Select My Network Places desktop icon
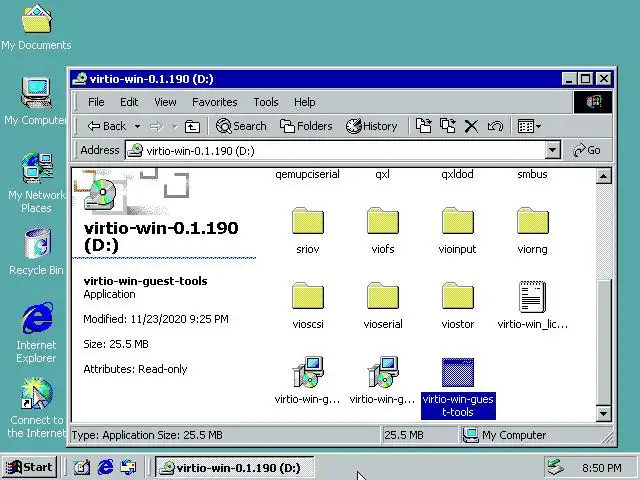The height and width of the screenshot is (480, 640). [36, 183]
